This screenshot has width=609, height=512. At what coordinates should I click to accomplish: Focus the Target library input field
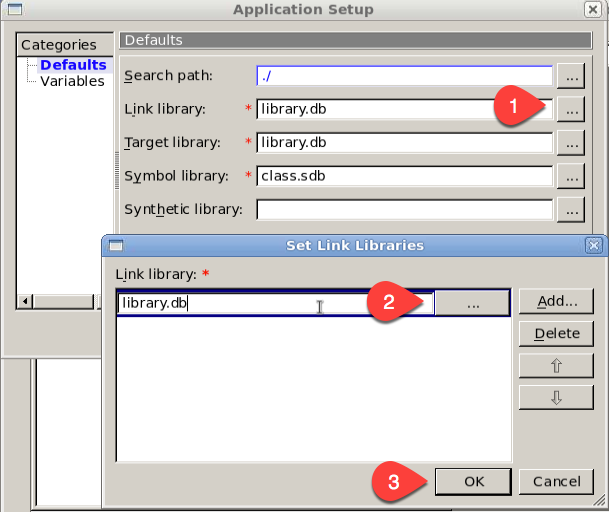[404, 143]
